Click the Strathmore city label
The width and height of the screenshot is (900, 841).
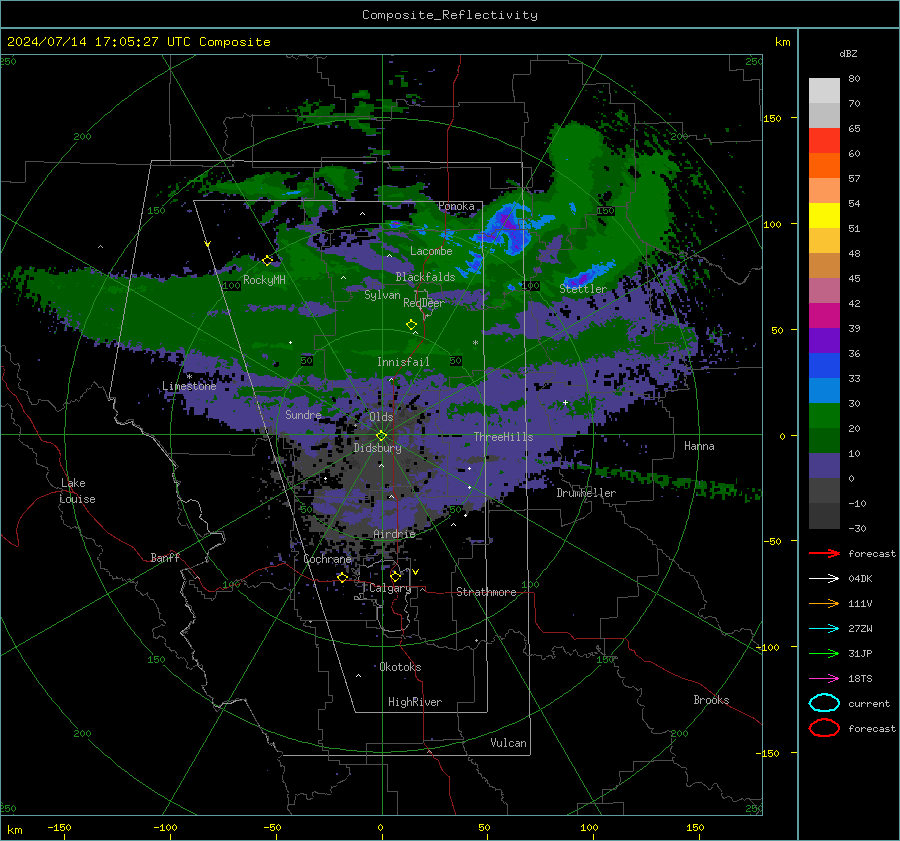coord(486,592)
